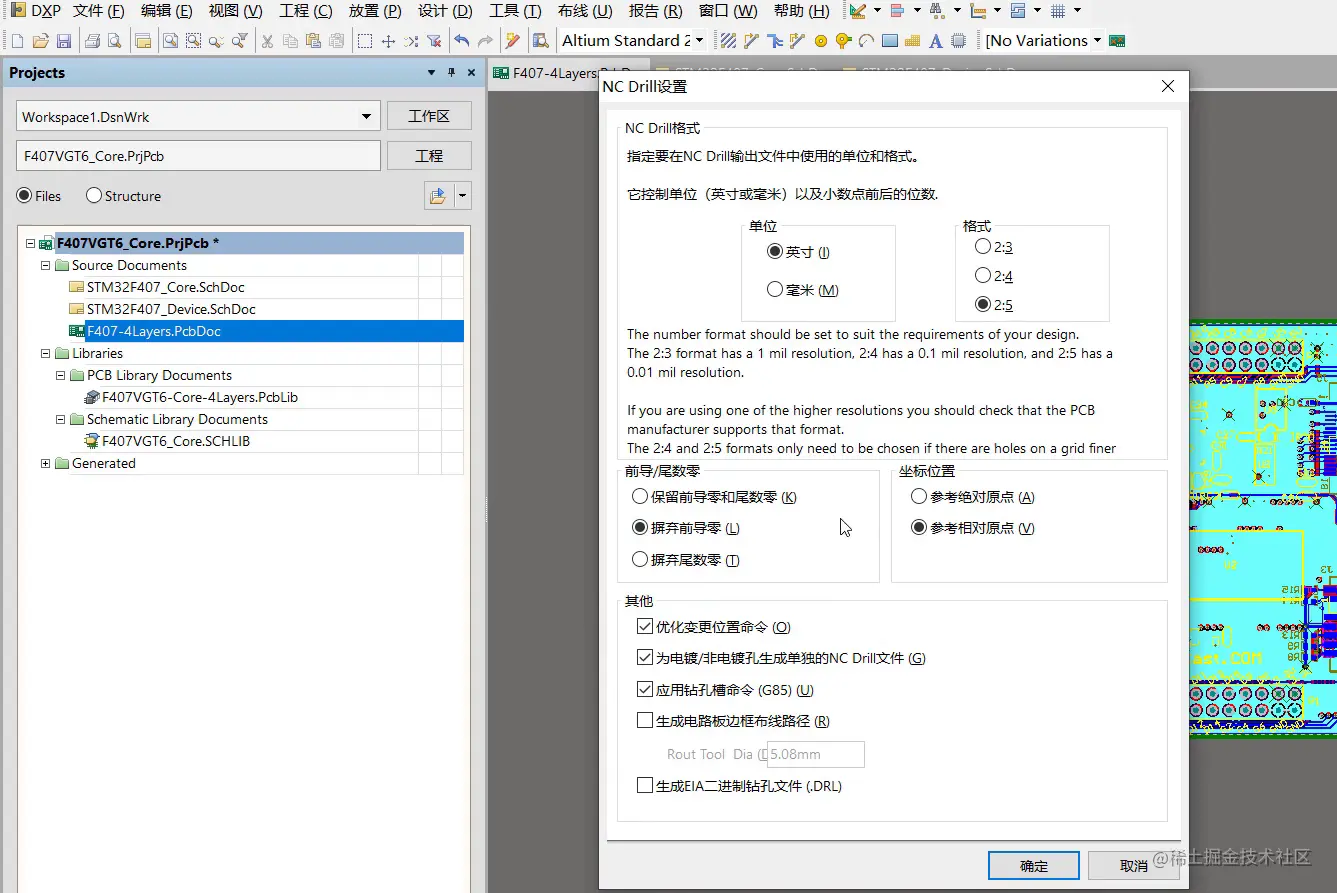Open the No Variations dropdown
Image resolution: width=1337 pixels, height=893 pixels.
pyautogui.click(x=1097, y=41)
